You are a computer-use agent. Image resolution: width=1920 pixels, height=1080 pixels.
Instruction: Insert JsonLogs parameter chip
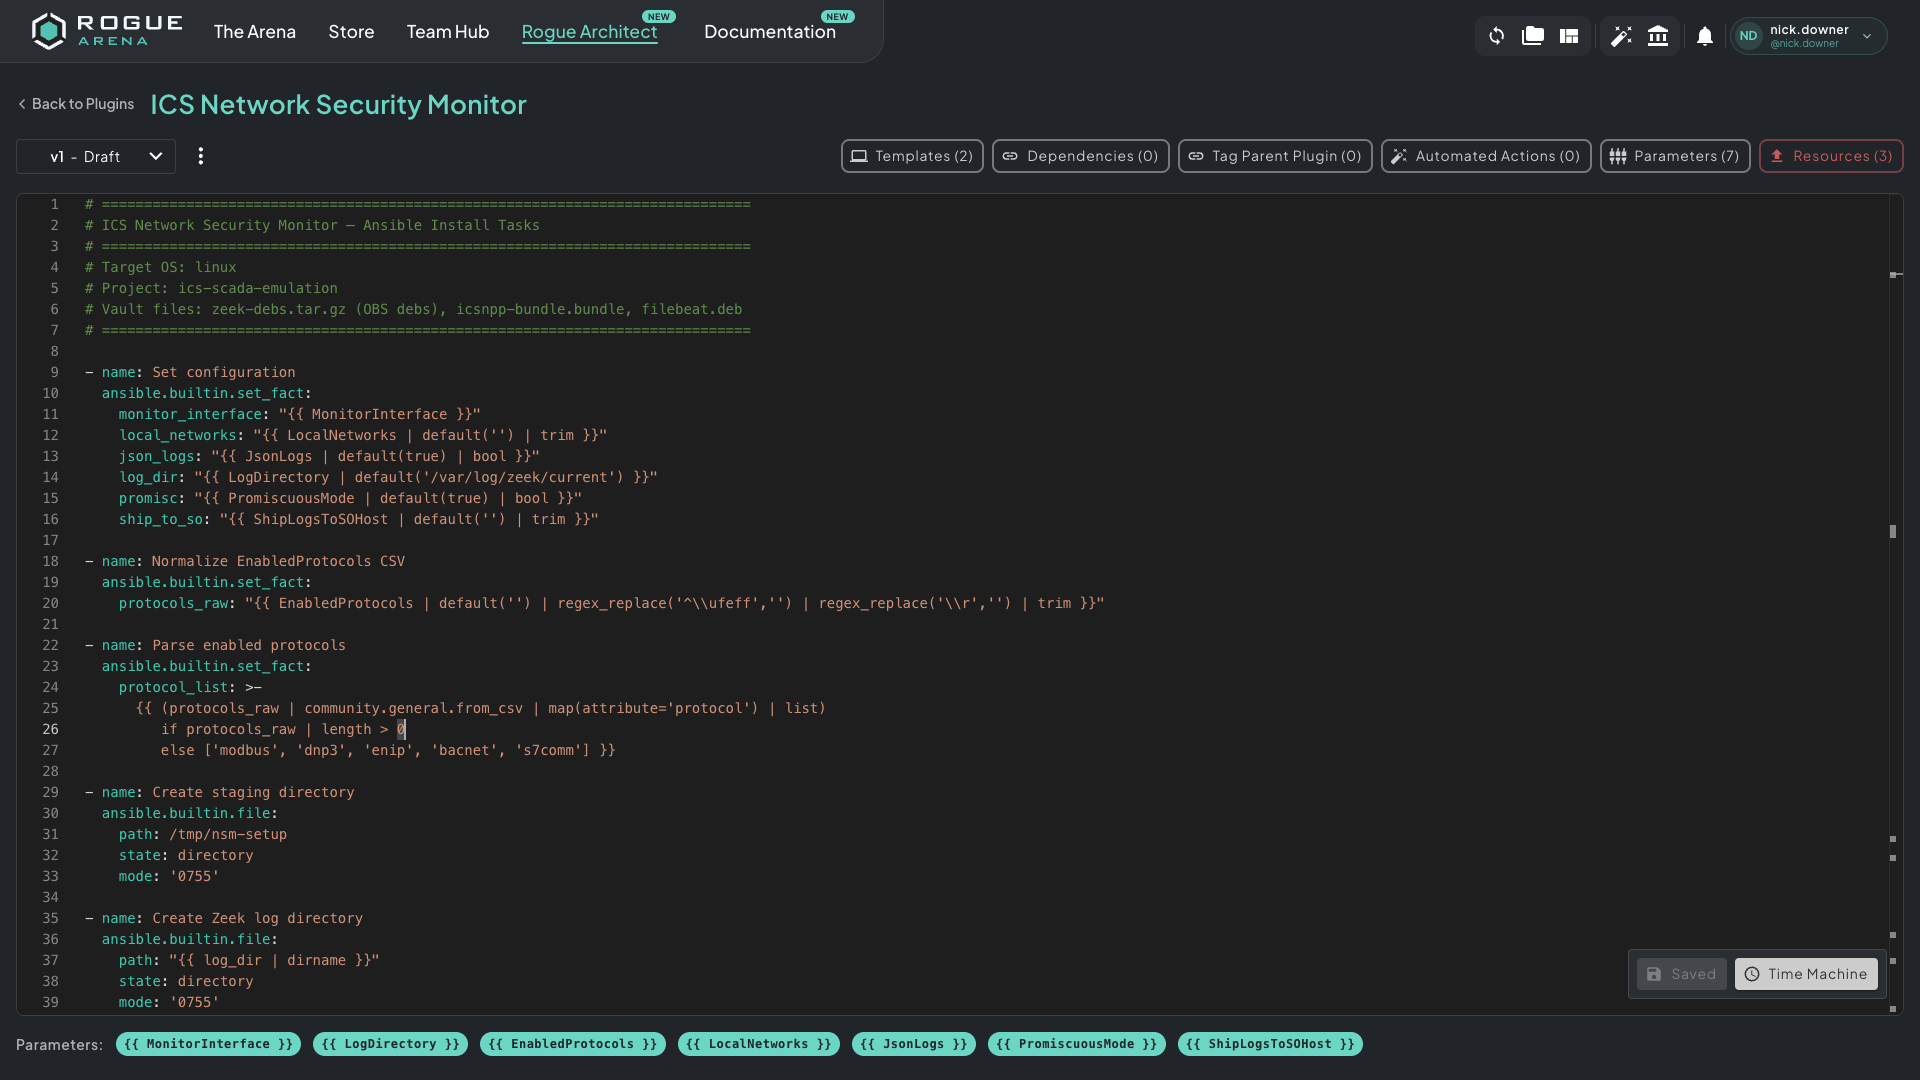point(914,1044)
